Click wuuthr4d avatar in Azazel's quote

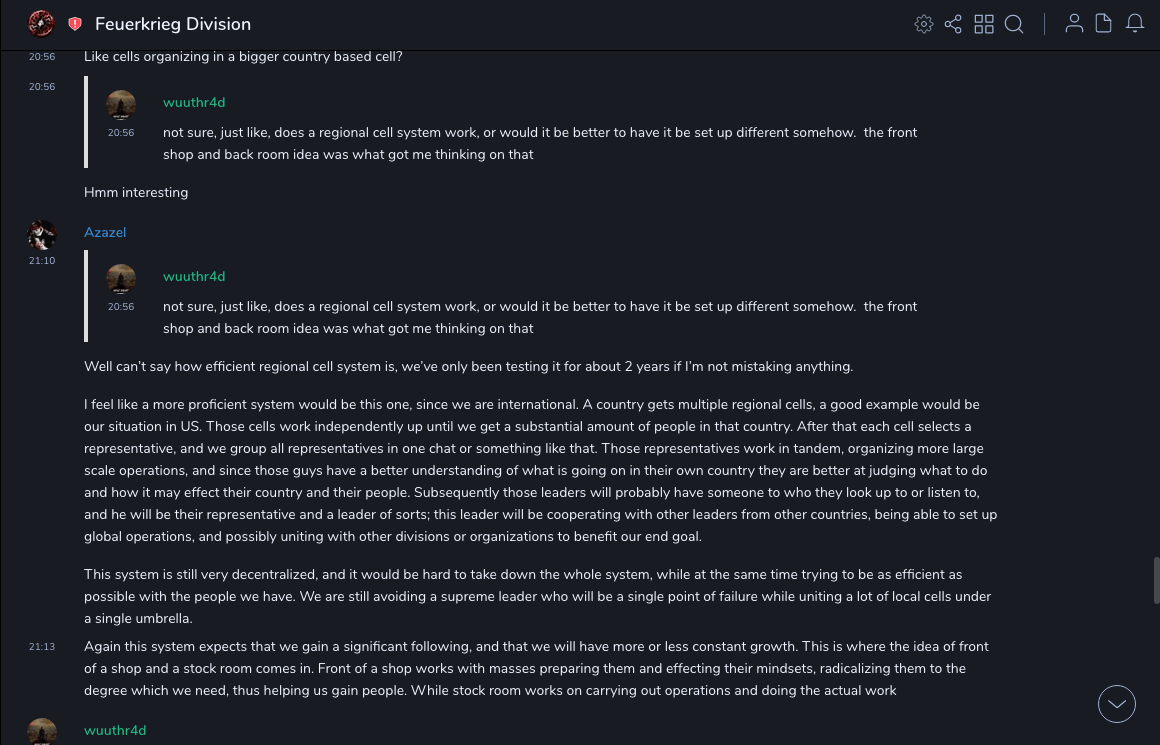pyautogui.click(x=121, y=279)
